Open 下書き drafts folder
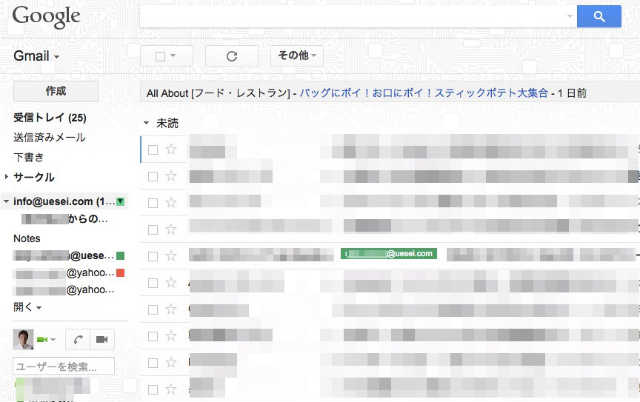Viewport: 640px width, 402px height. pos(29,157)
